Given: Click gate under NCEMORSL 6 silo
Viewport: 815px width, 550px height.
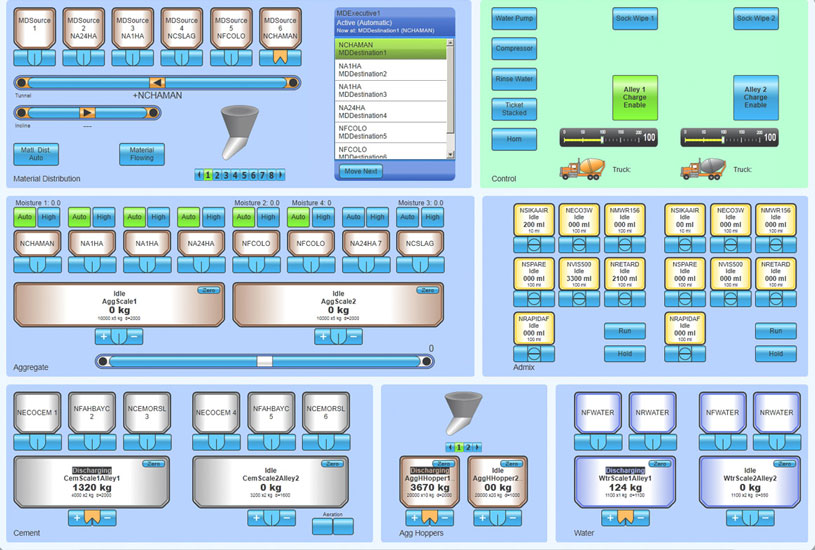Looking at the screenshot, I should point(326,442).
